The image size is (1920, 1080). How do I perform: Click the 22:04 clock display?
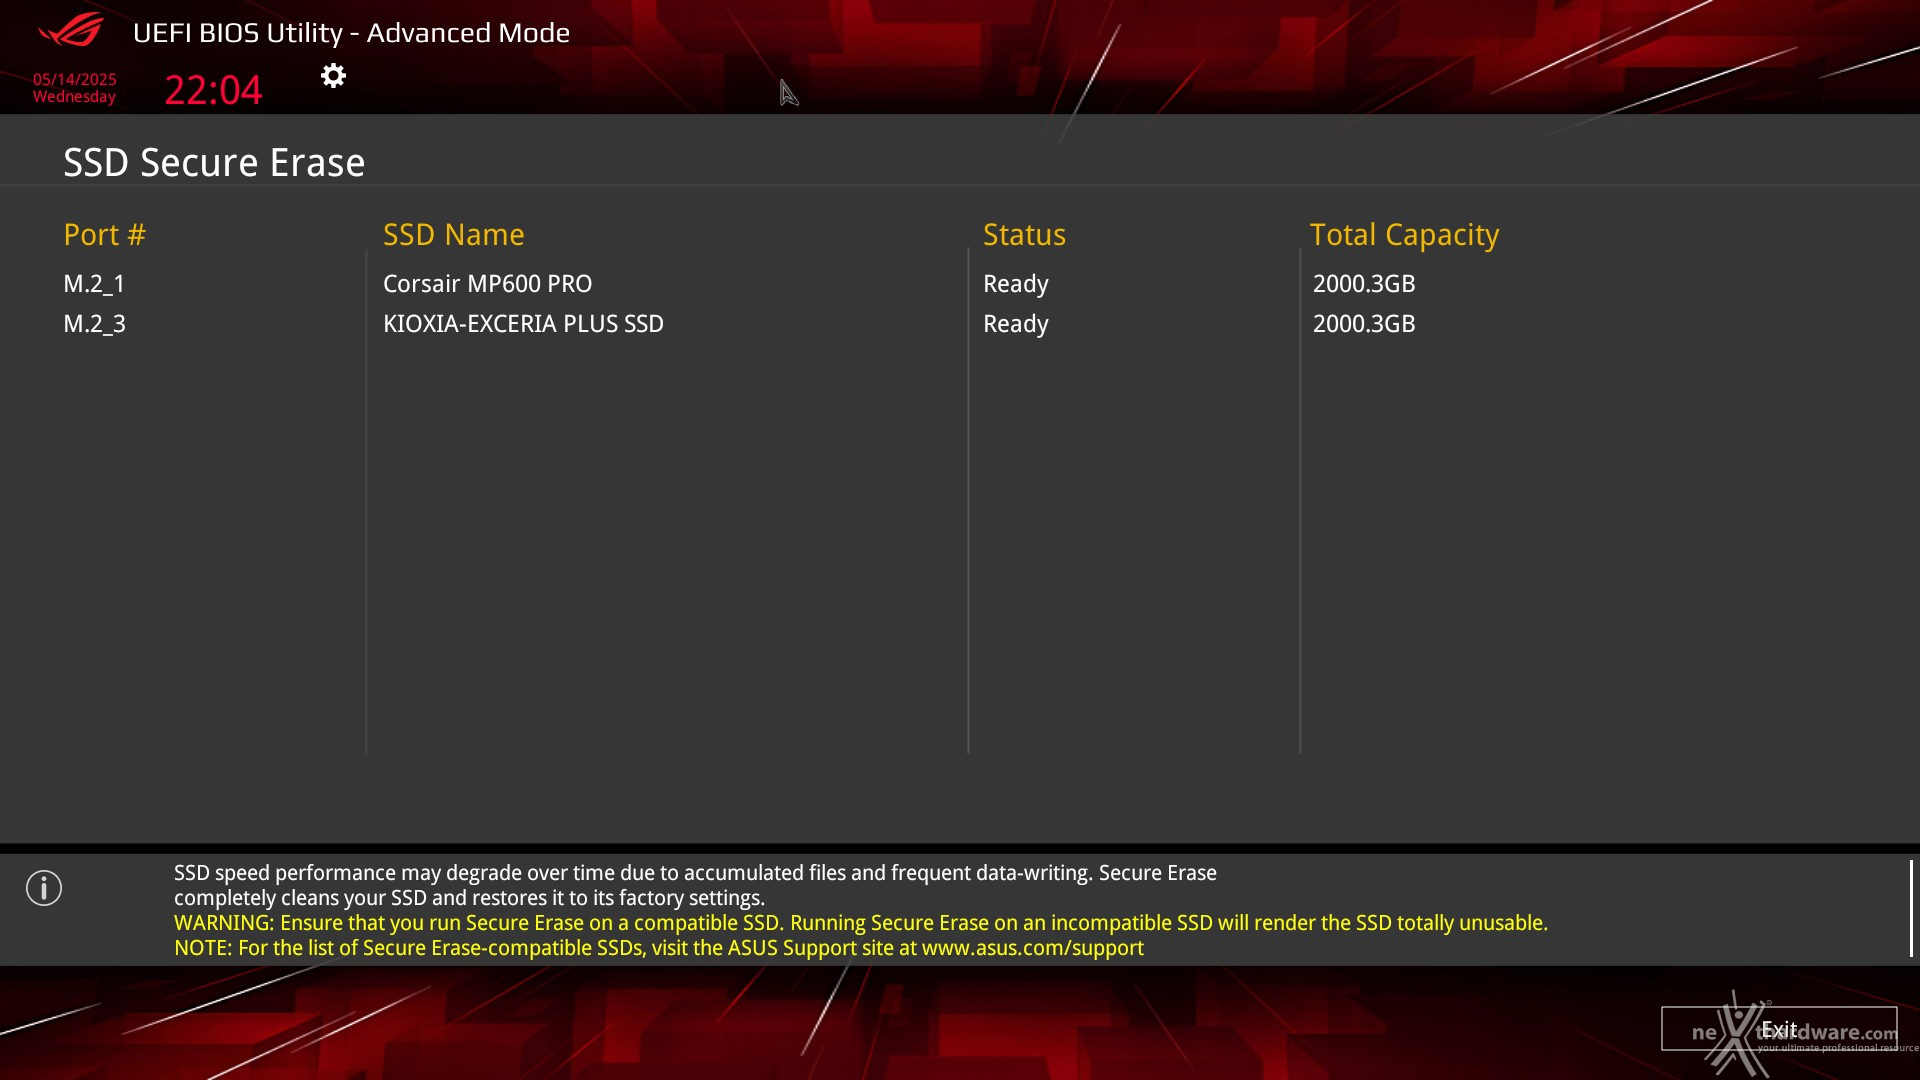pyautogui.click(x=213, y=90)
